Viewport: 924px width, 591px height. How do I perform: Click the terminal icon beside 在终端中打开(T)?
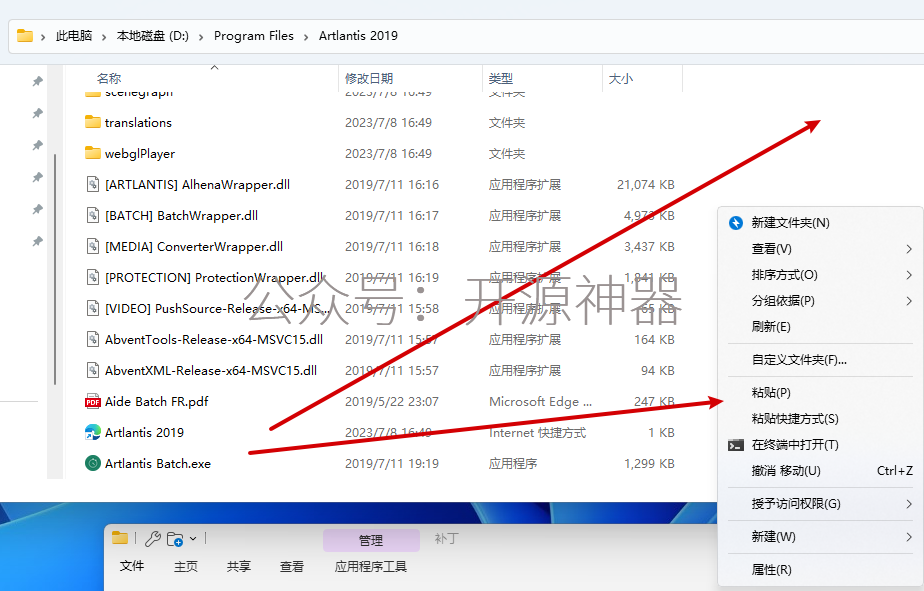click(735, 445)
